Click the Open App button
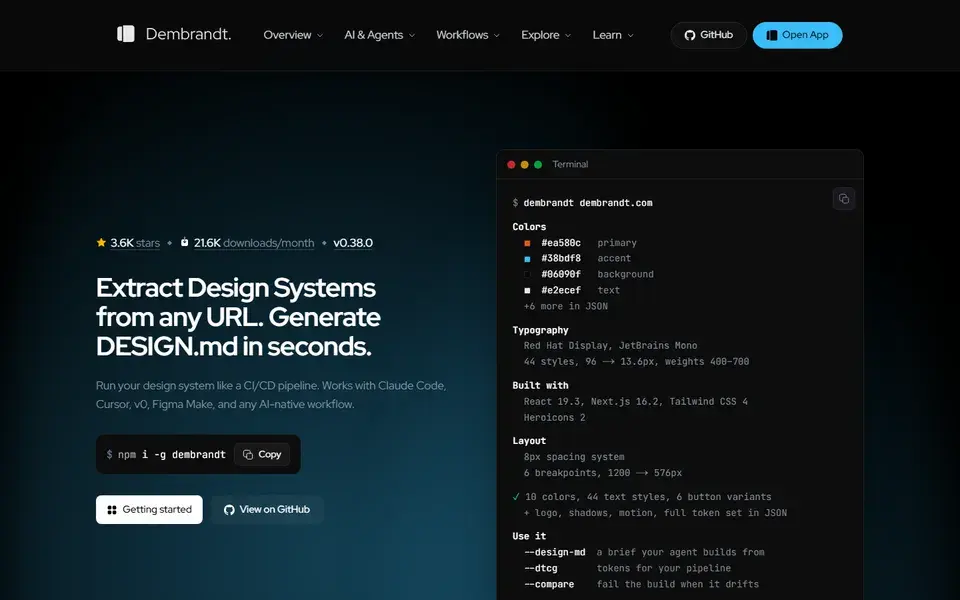Viewport: 960px width, 600px height. (797, 35)
